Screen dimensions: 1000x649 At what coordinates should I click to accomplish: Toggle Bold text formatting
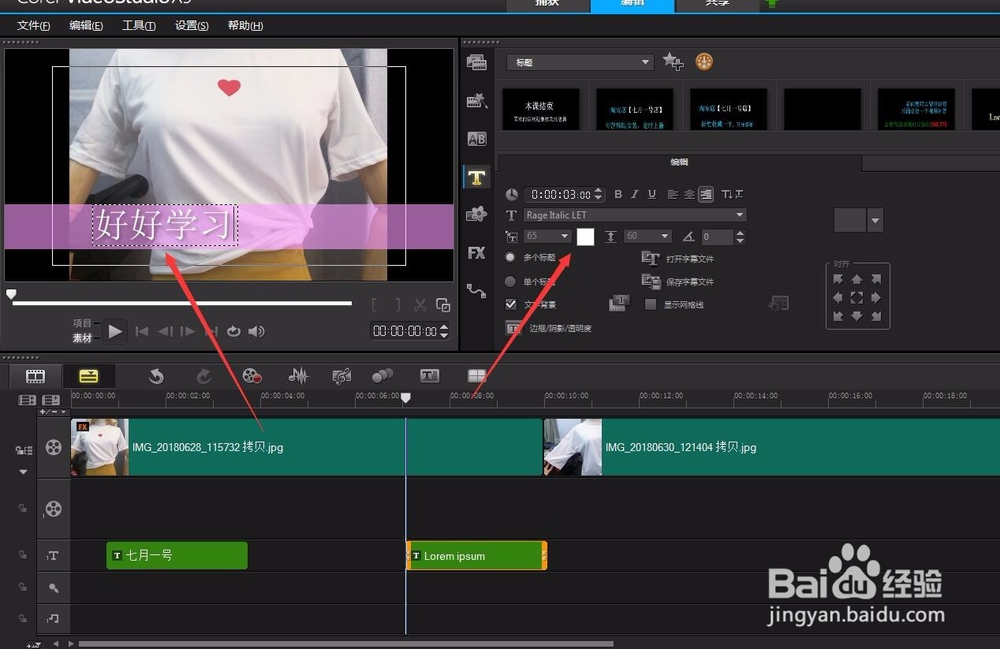click(618, 194)
